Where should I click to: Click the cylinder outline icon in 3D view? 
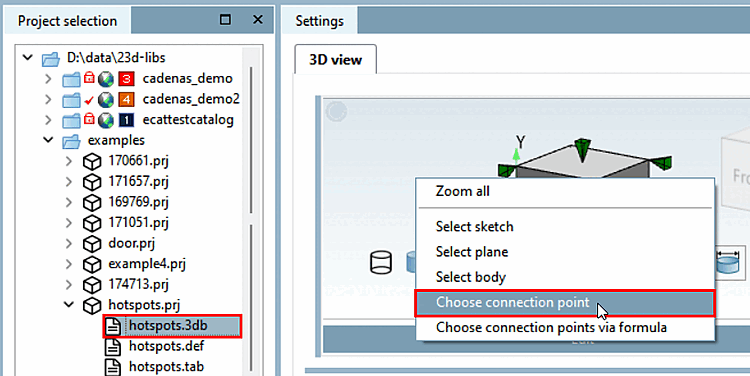pos(381,263)
